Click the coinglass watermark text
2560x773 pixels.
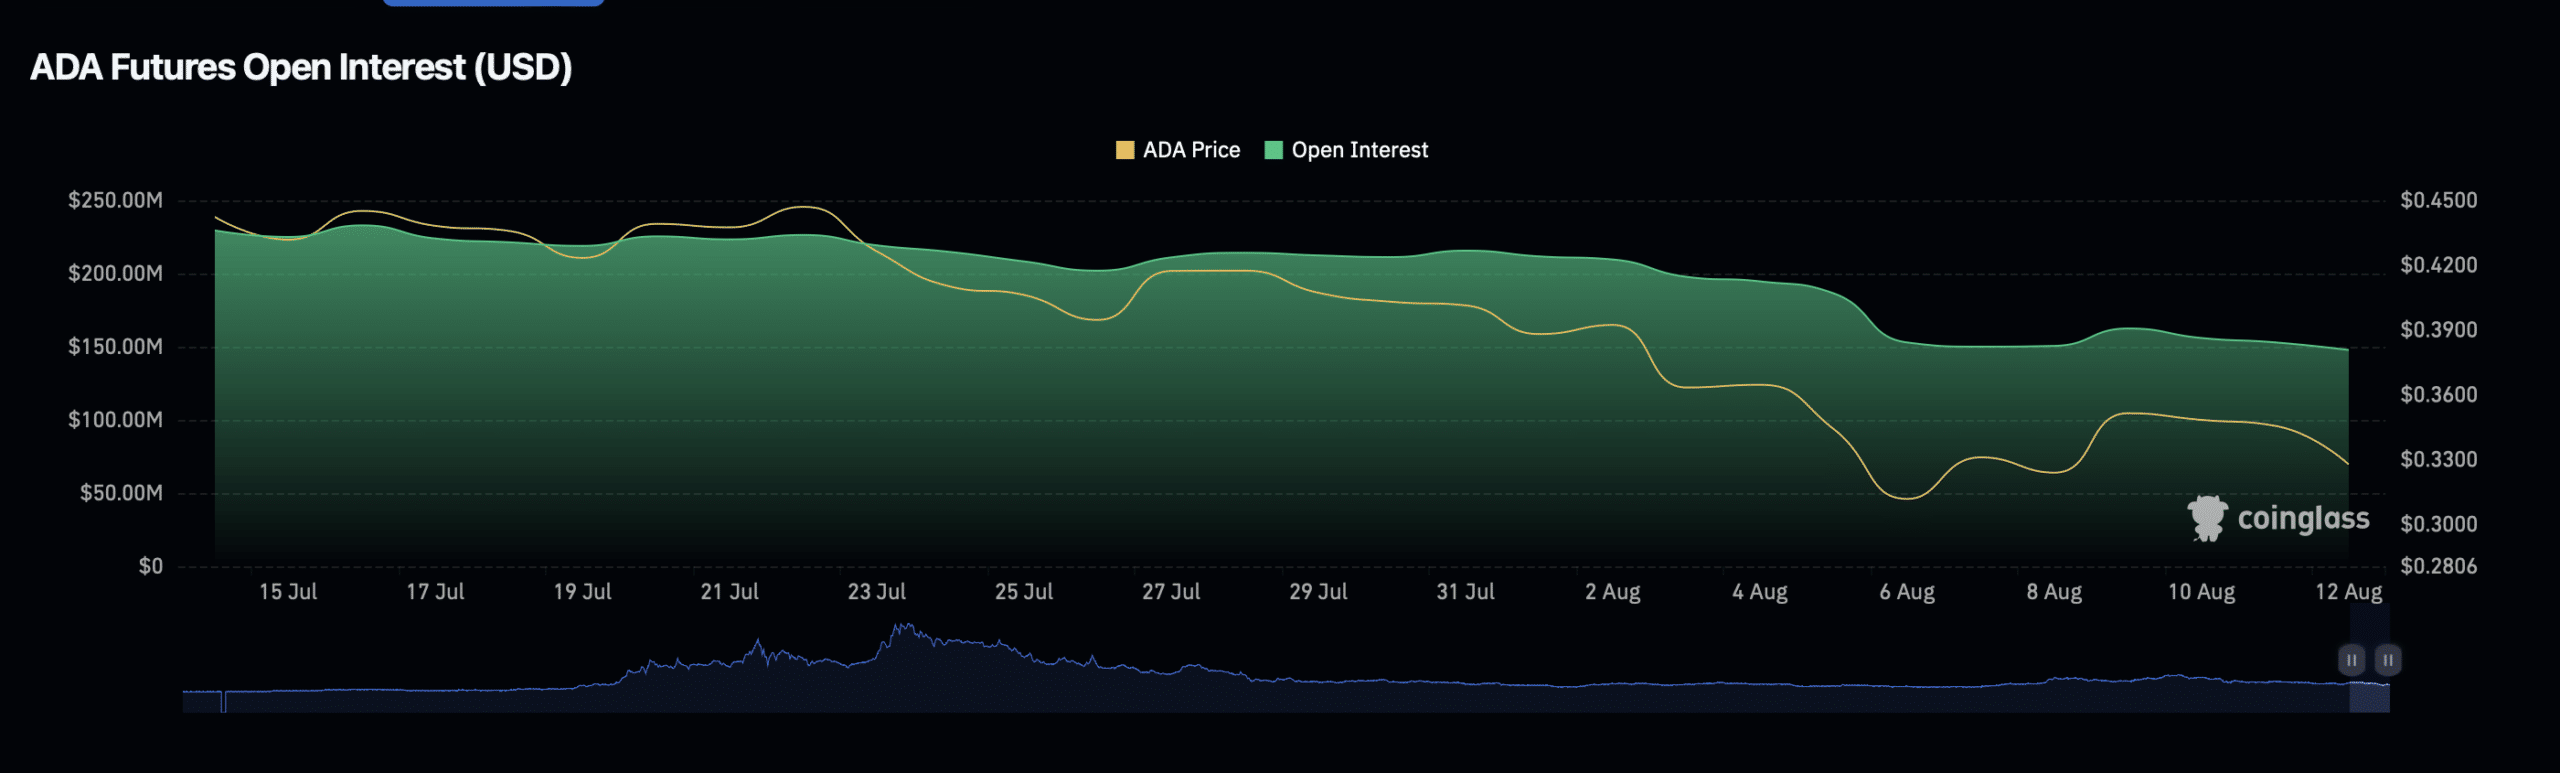coord(2303,518)
